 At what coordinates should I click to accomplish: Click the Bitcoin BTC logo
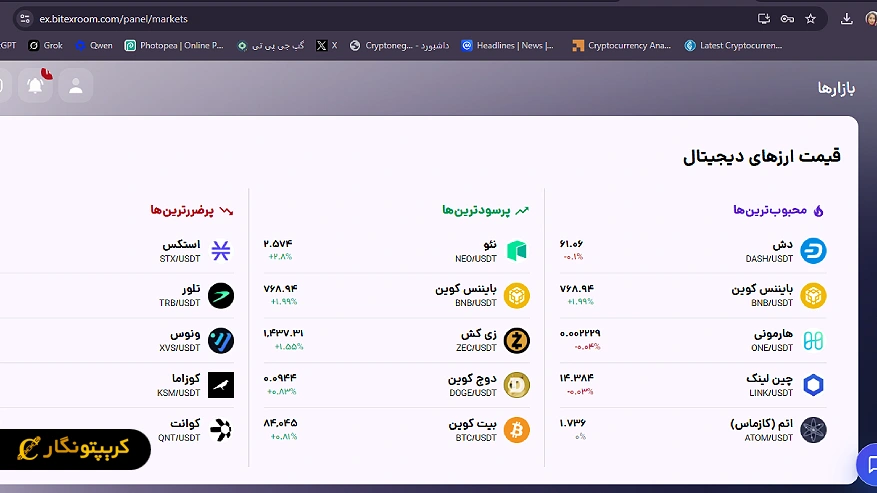coord(517,430)
